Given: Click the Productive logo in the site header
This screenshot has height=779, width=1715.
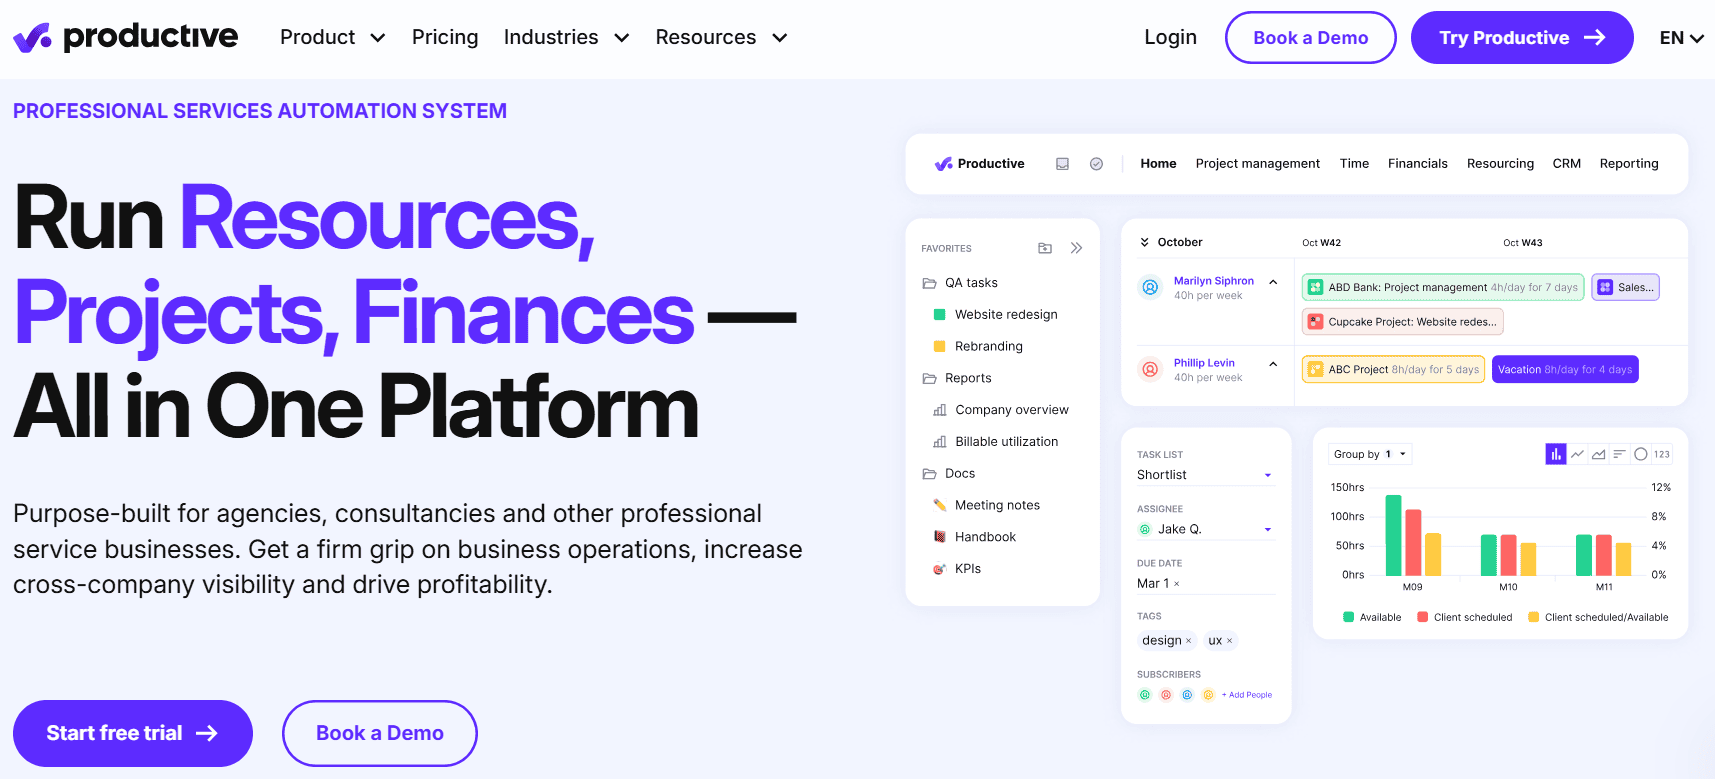Looking at the screenshot, I should coord(125,37).
